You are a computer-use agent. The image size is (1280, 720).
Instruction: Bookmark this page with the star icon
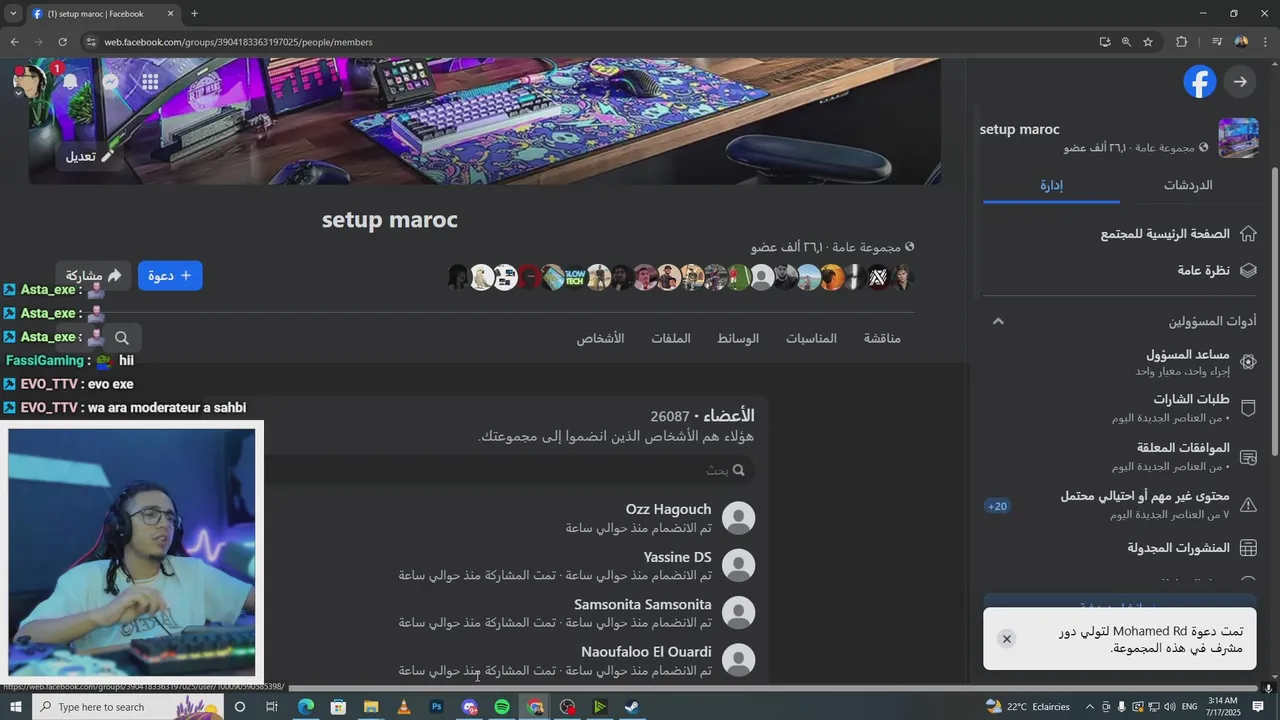click(1148, 42)
